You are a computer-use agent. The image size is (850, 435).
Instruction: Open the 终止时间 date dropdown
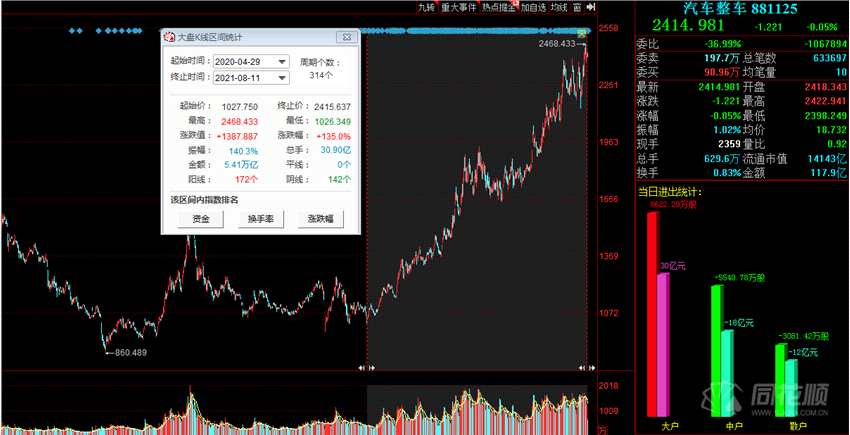[282, 78]
